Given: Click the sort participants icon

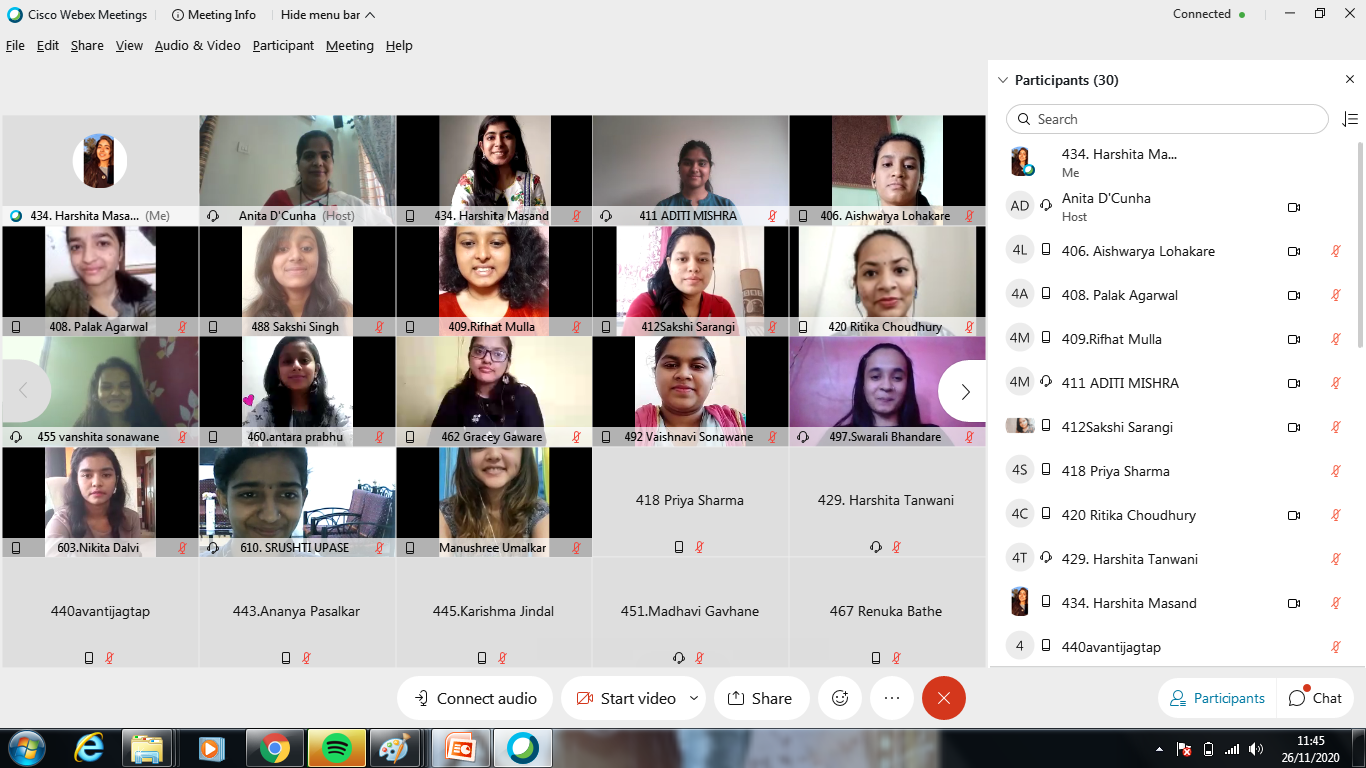Looking at the screenshot, I should (1349, 119).
